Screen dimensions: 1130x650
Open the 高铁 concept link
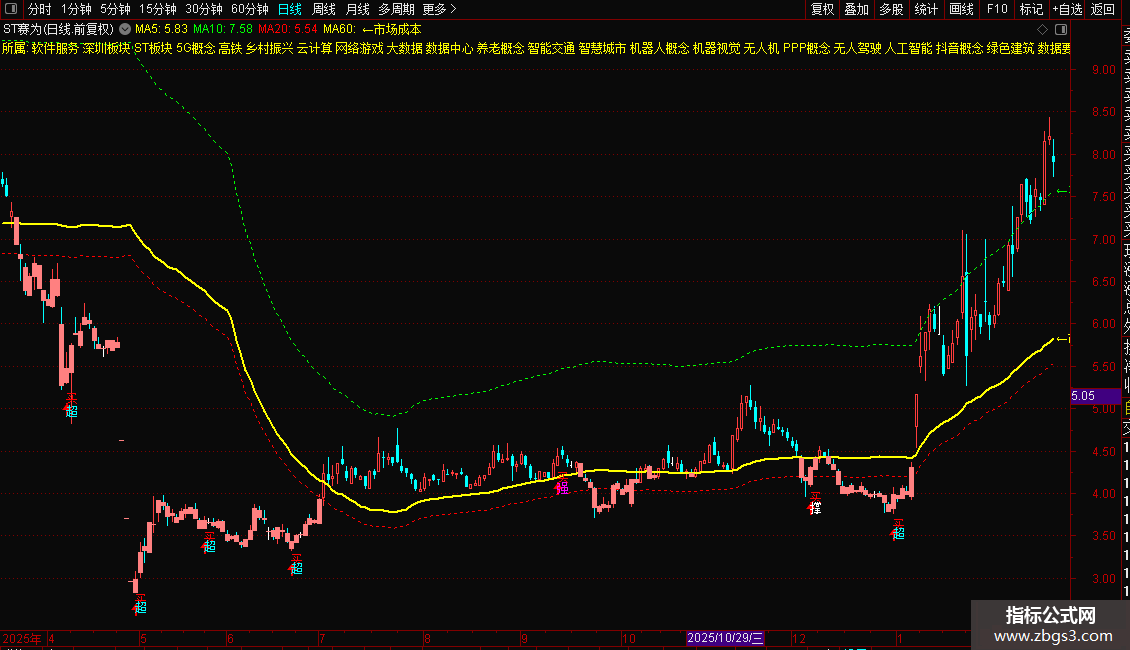click(x=230, y=48)
